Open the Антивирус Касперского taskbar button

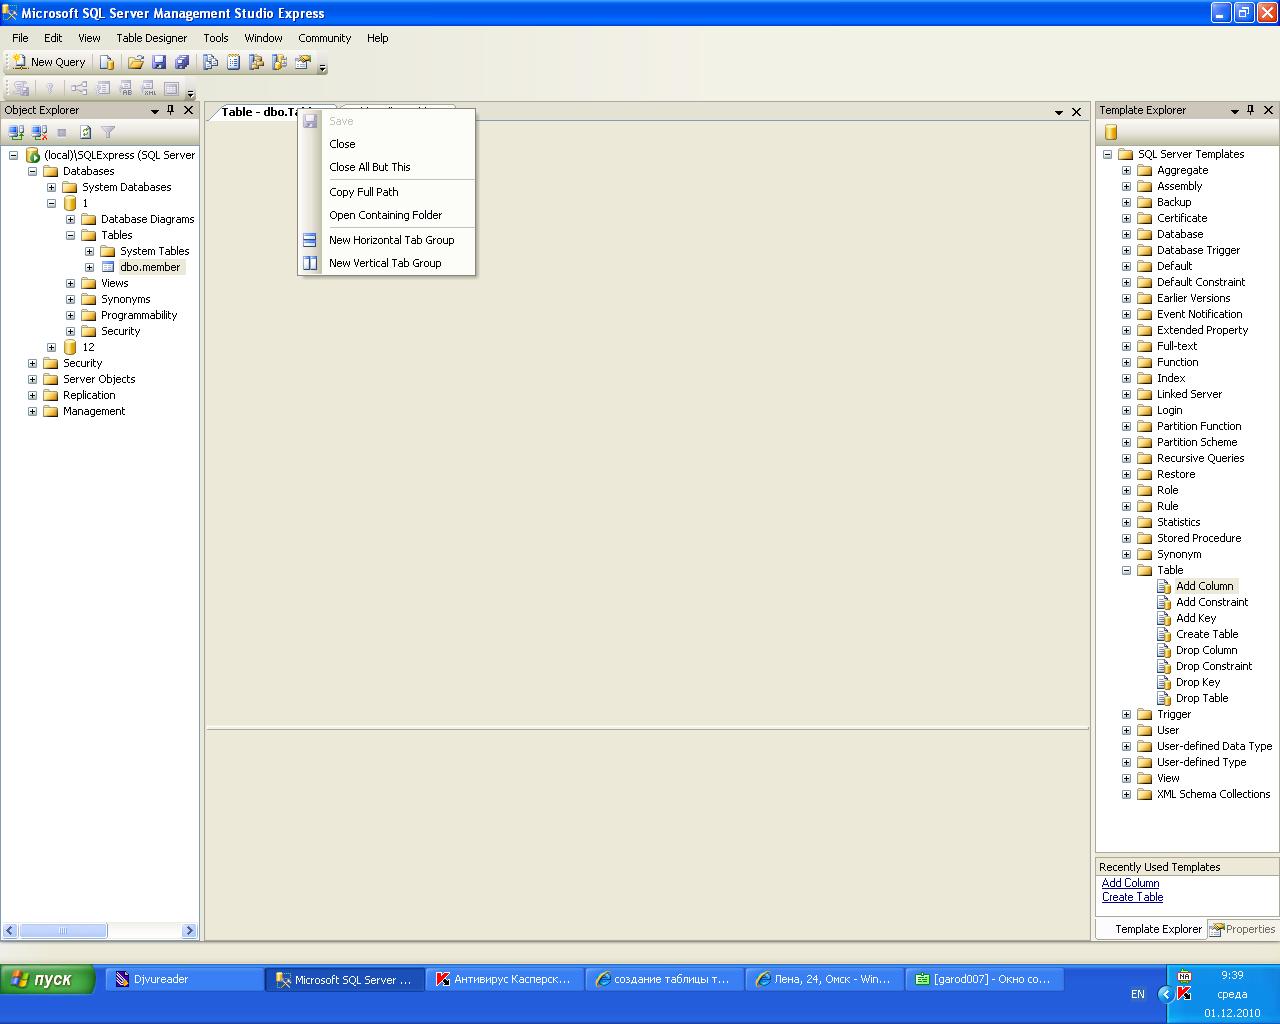[504, 980]
